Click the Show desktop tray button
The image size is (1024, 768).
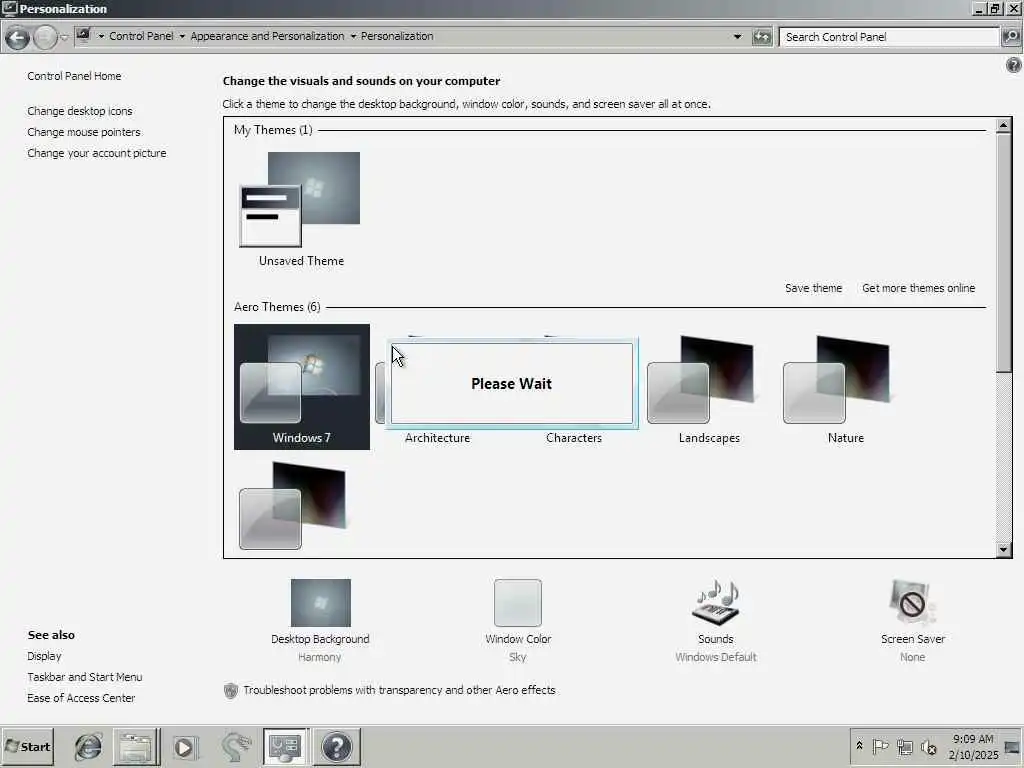pyautogui.click(x=1013, y=746)
